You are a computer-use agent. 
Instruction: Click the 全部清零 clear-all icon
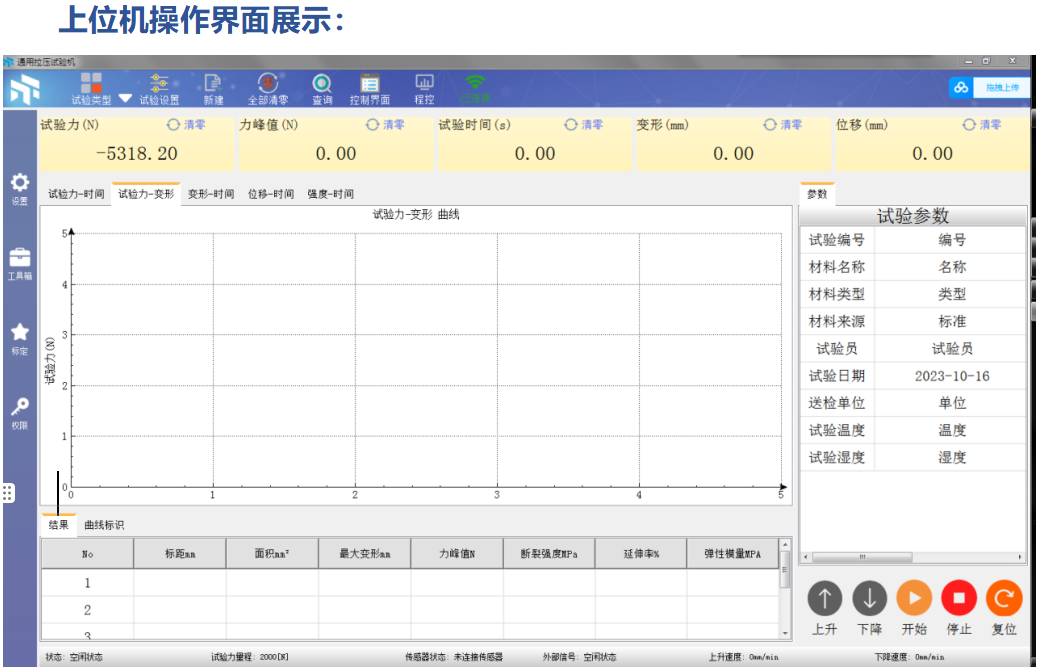(268, 88)
